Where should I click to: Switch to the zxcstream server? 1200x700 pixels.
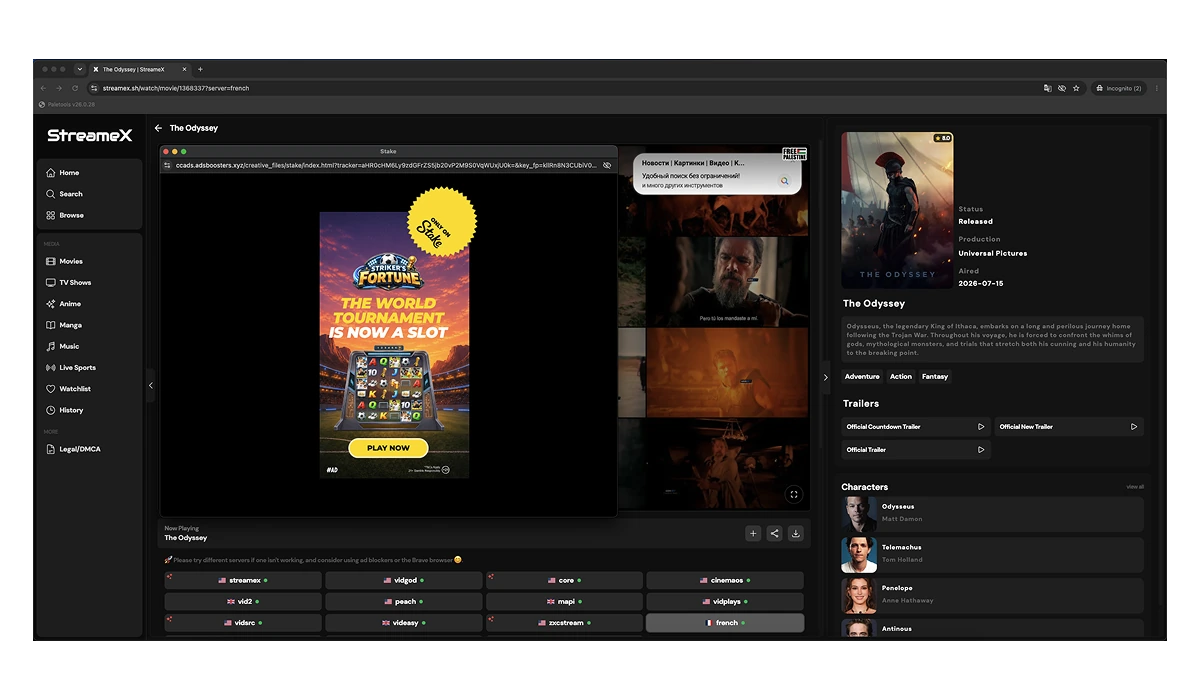(x=564, y=623)
